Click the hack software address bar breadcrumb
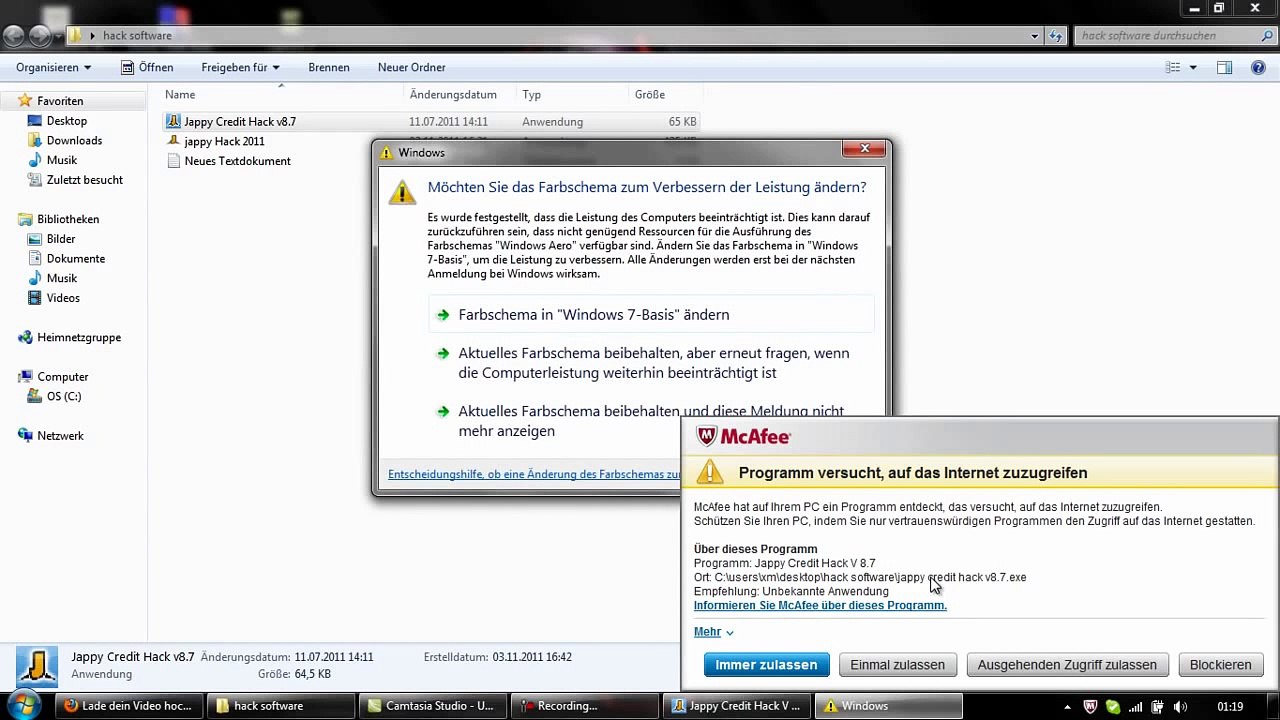This screenshot has height=720, width=1280. coord(137,36)
